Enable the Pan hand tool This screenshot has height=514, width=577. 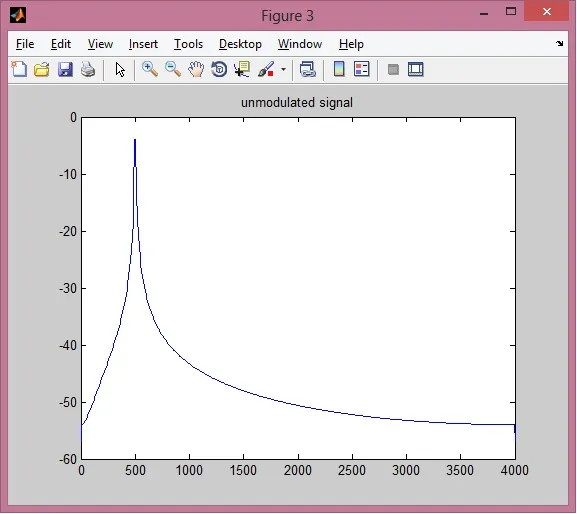click(x=196, y=69)
